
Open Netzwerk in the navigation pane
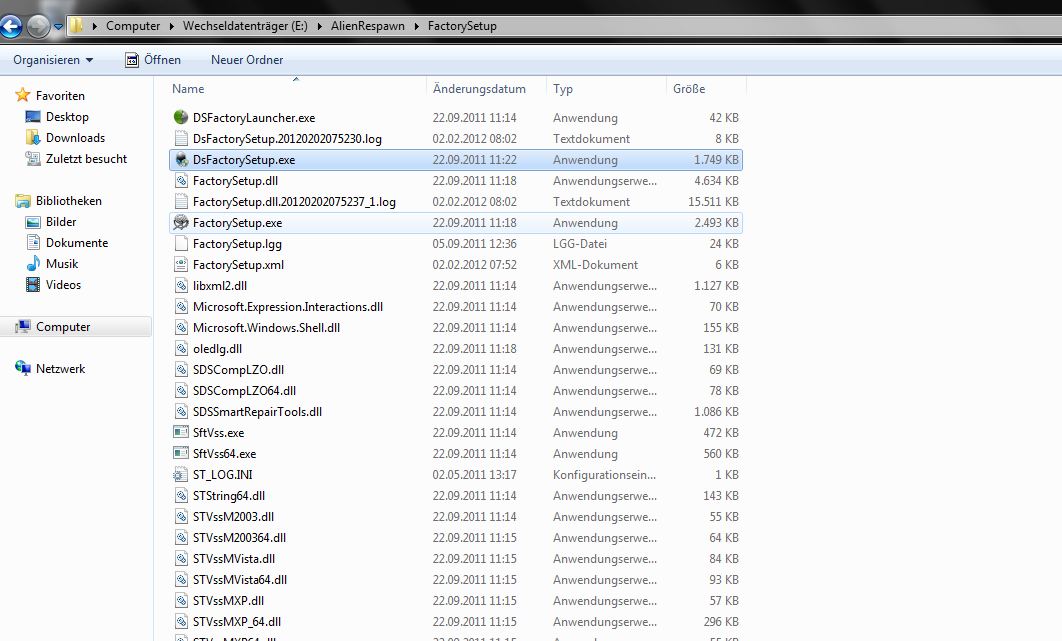pos(60,369)
